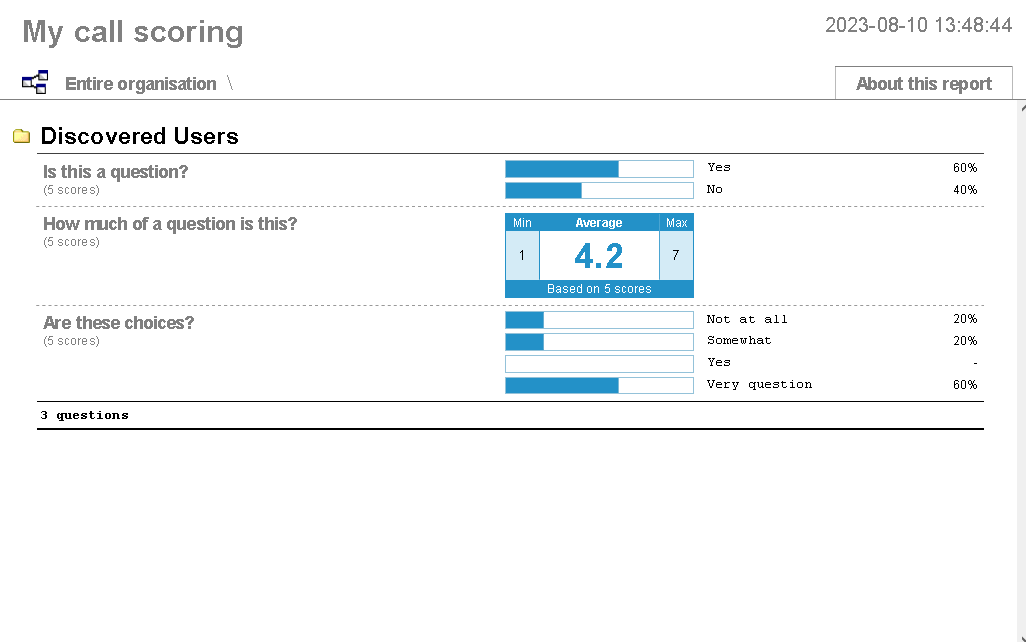Select the average score value 4.2

(x=598, y=255)
